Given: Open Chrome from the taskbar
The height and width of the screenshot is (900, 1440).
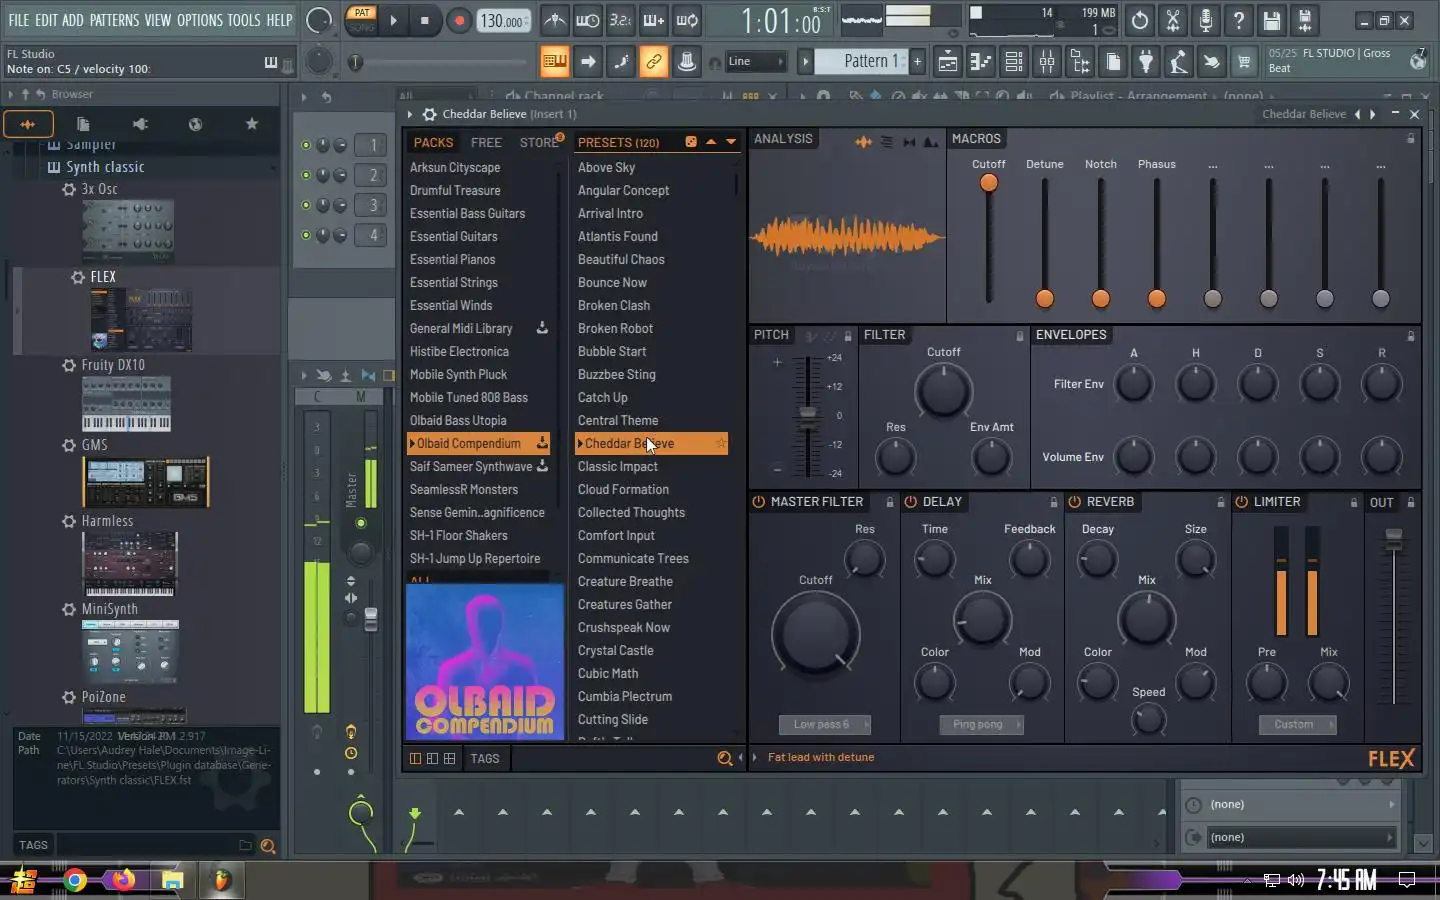Looking at the screenshot, I should tap(74, 880).
